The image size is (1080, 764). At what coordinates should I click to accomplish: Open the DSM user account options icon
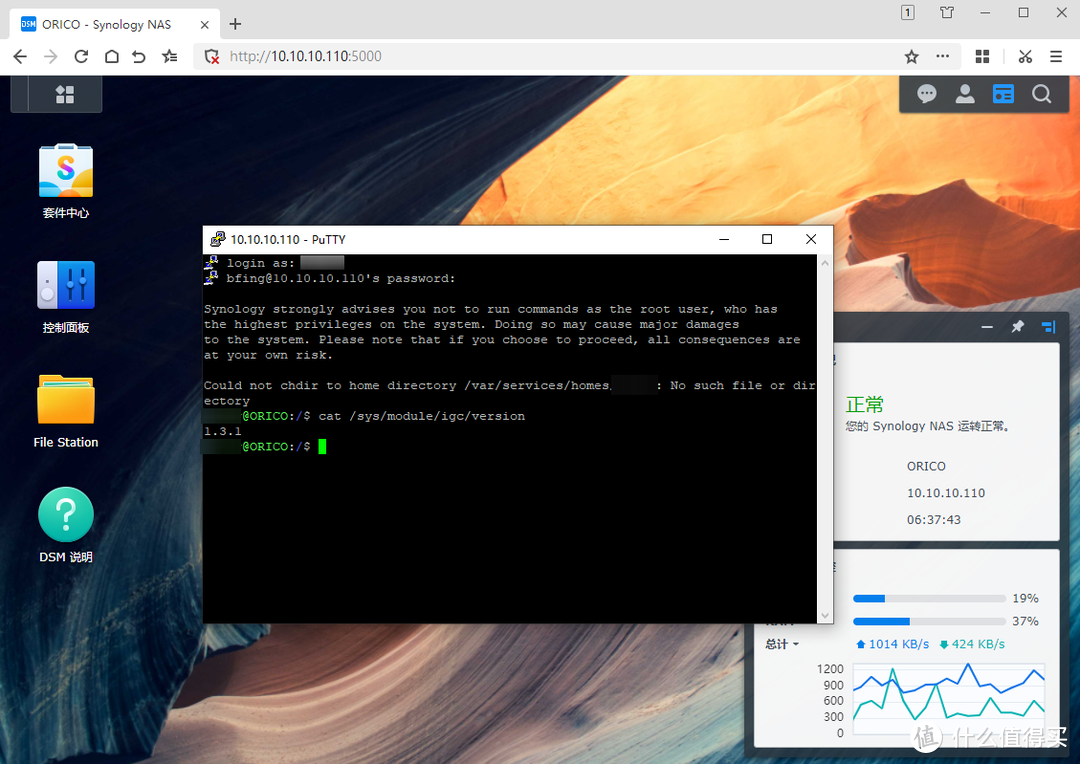965,94
